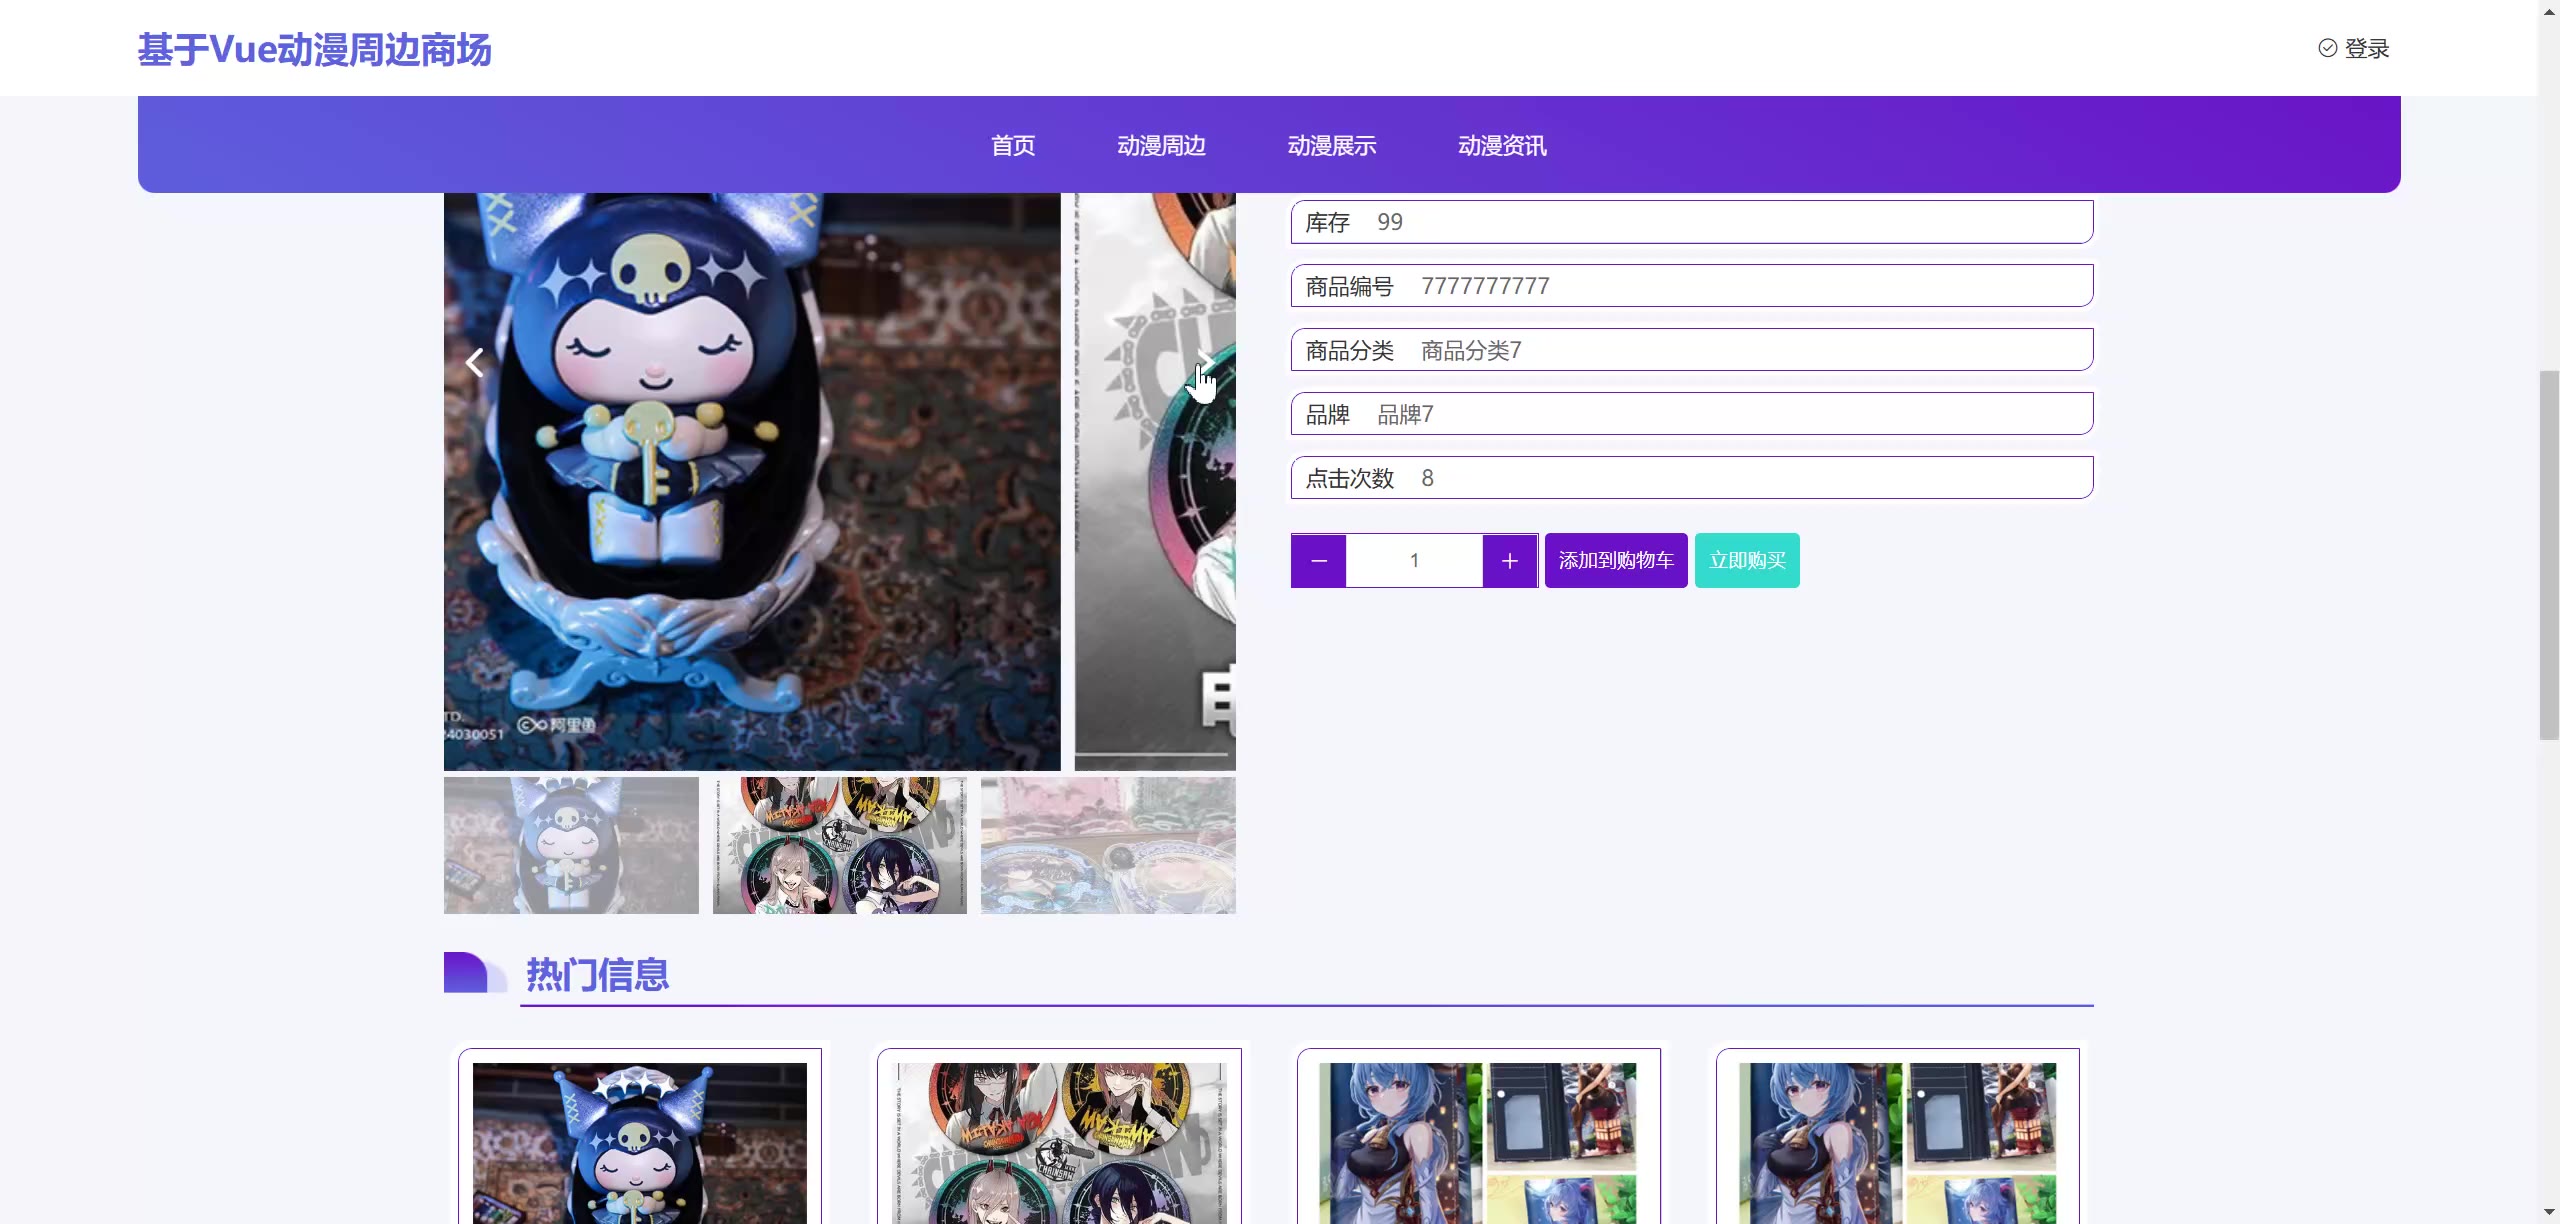Viewport: 2560px width, 1224px height.
Task: Click the login check-circle icon
Action: point(2327,48)
